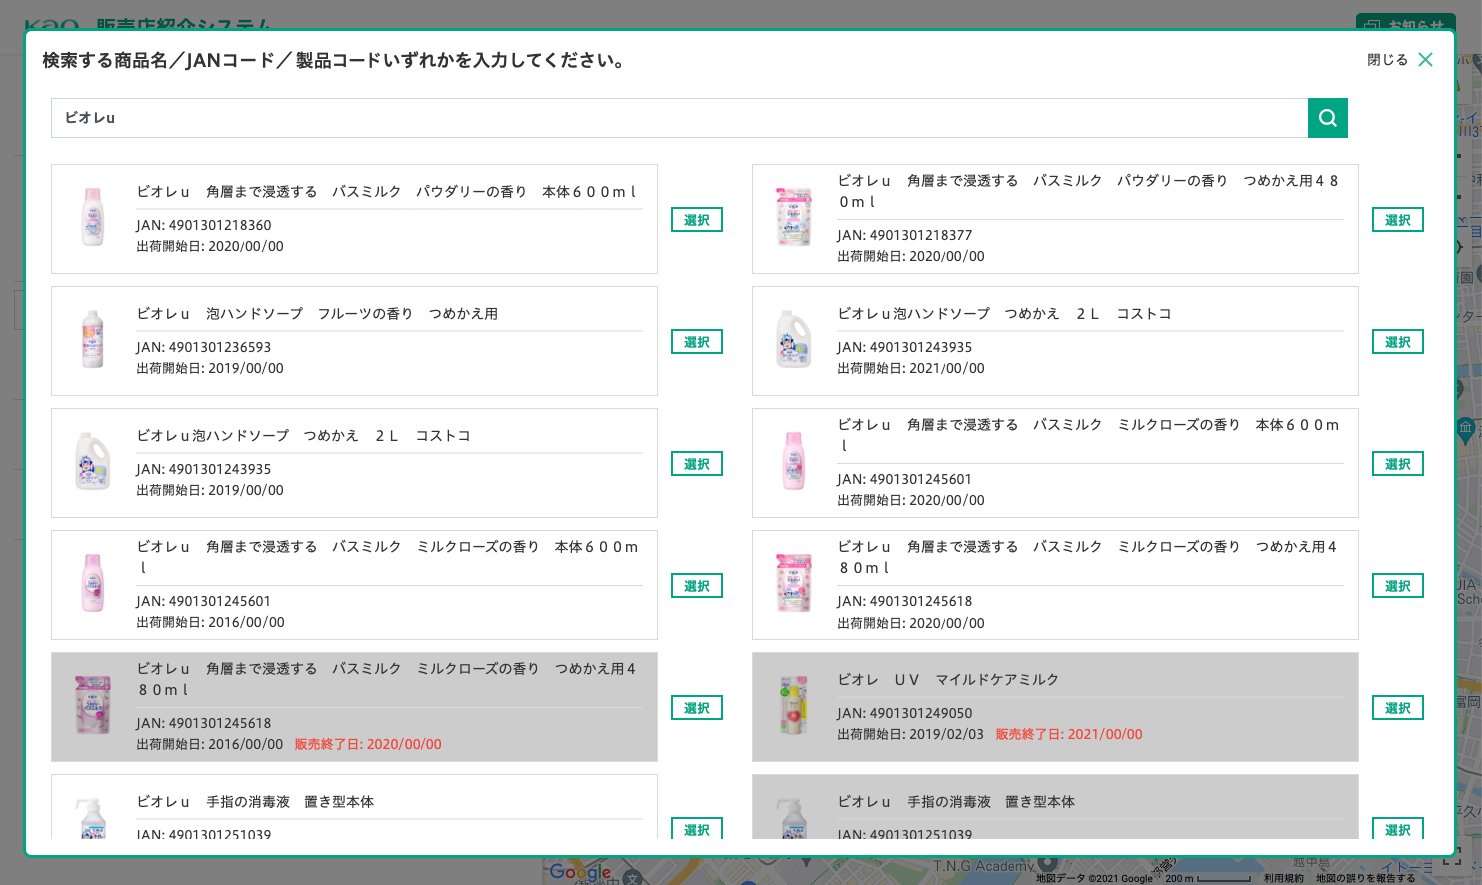Click title of white 手指の消毒液 置き型本体 card
This screenshot has width=1482, height=885.
(255, 802)
